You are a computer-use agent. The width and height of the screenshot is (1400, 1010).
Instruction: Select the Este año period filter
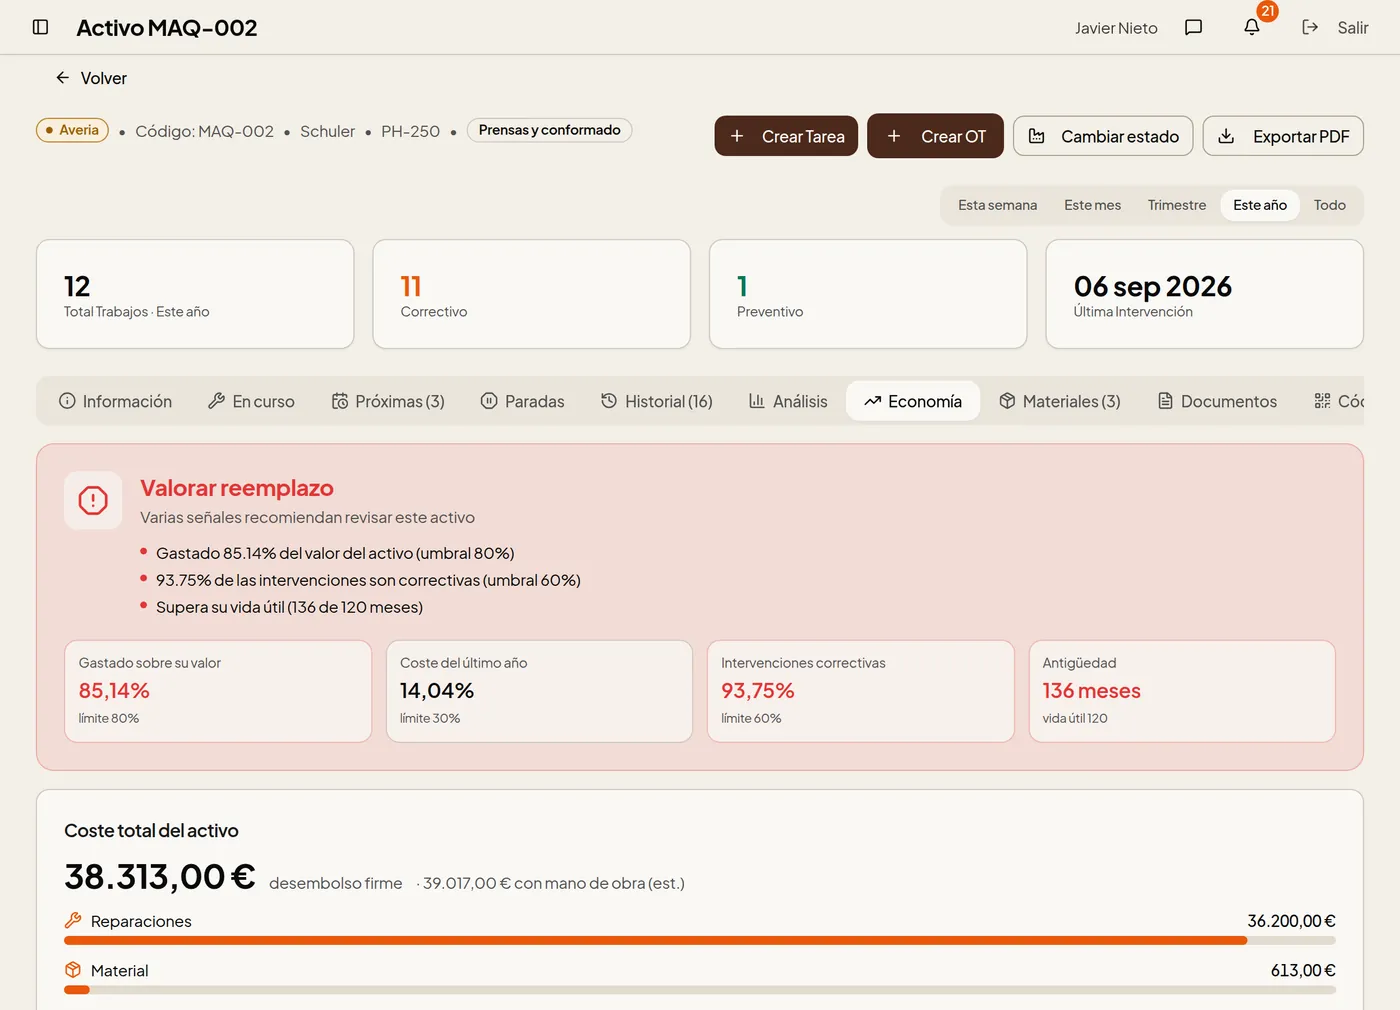tap(1260, 205)
